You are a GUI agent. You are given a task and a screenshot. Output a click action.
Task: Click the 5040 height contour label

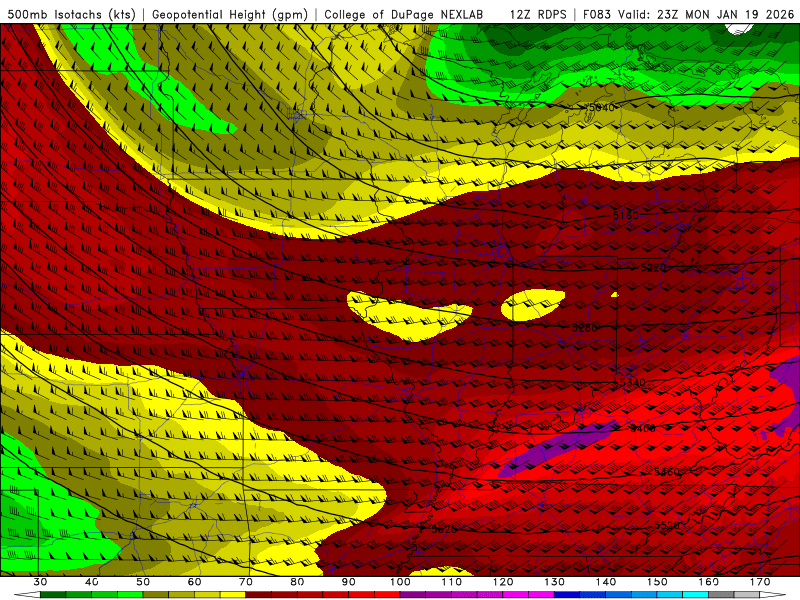click(x=601, y=108)
